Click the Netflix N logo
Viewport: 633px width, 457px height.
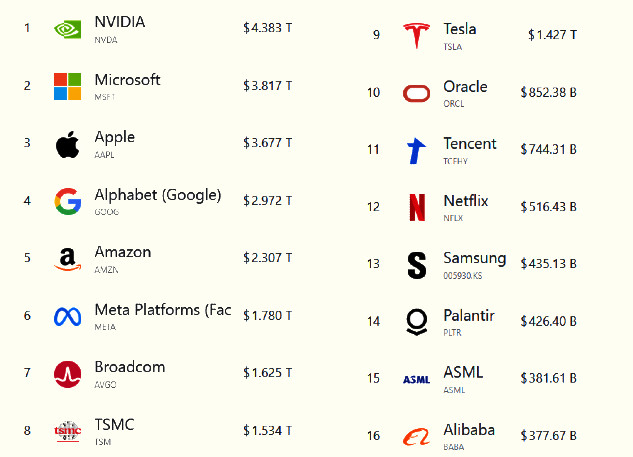416,207
